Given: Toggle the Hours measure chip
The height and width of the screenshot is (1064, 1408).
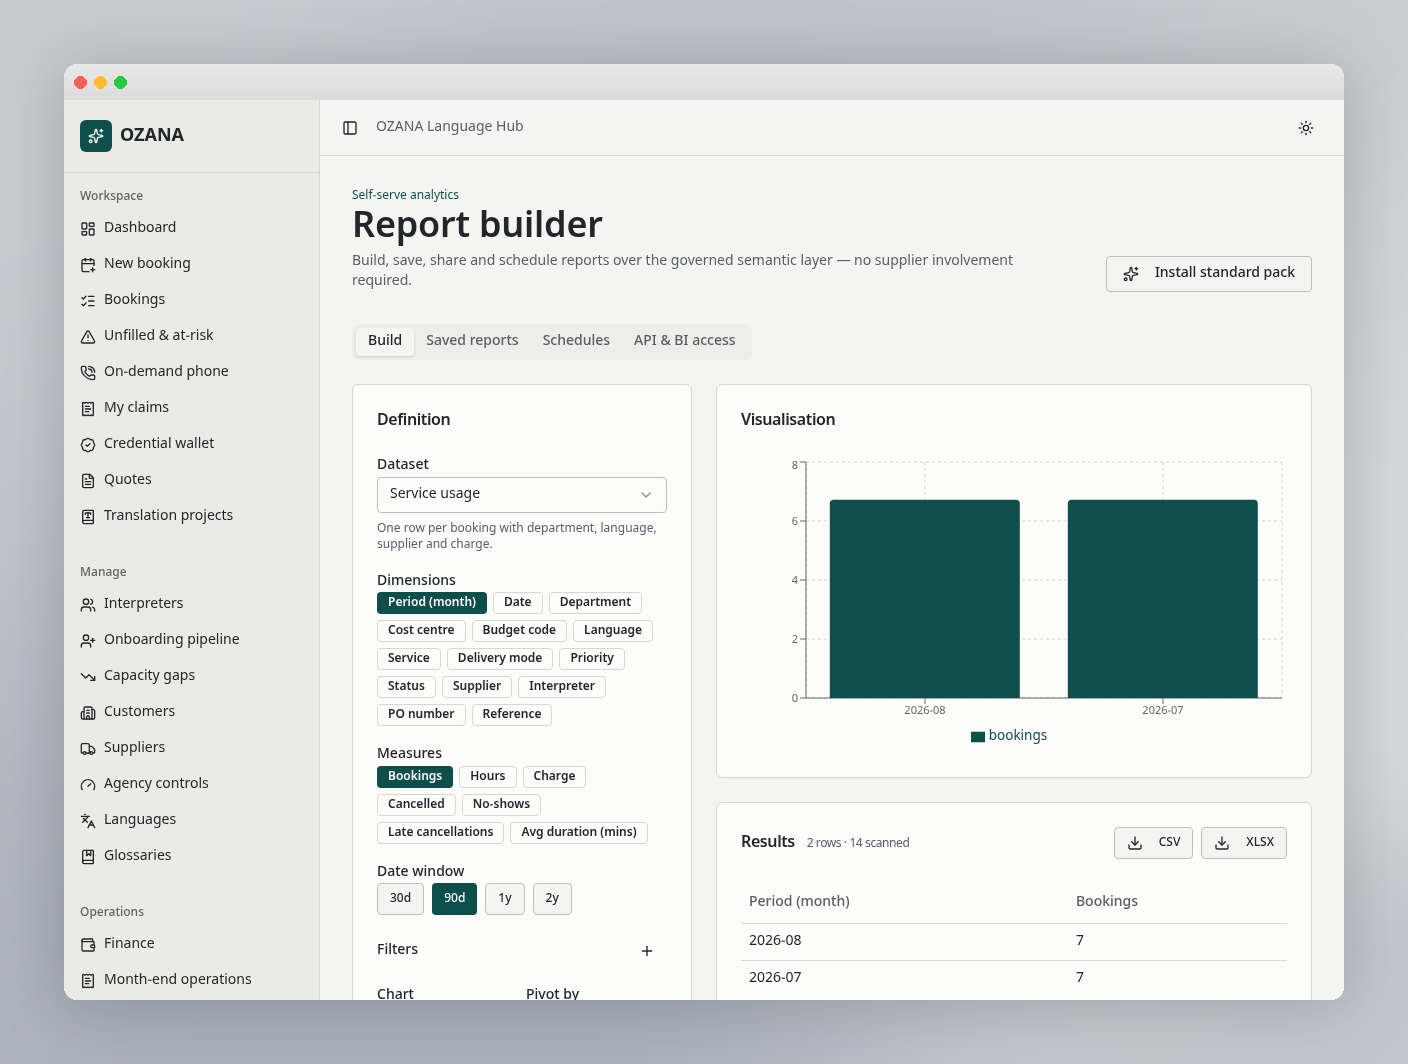Looking at the screenshot, I should [488, 776].
